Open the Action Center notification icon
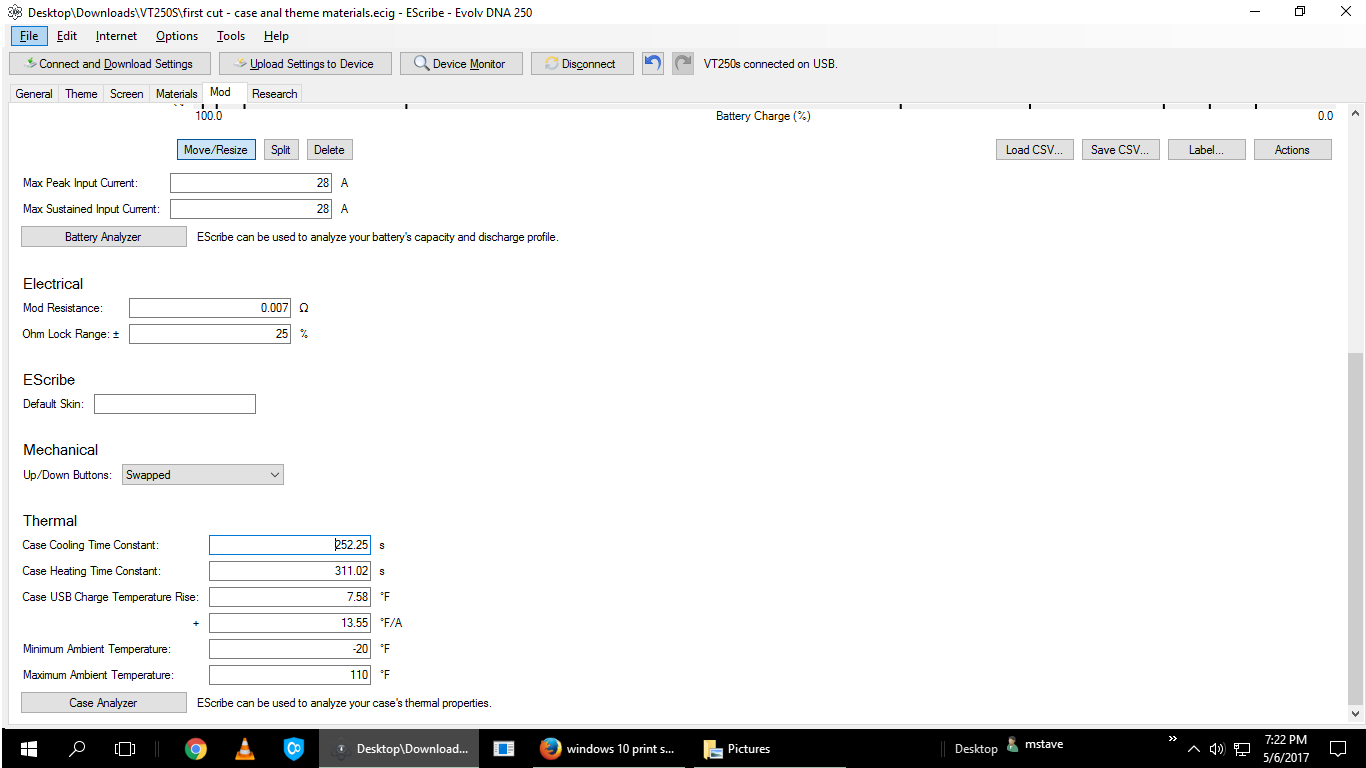This screenshot has width=1366, height=768. point(1337,748)
